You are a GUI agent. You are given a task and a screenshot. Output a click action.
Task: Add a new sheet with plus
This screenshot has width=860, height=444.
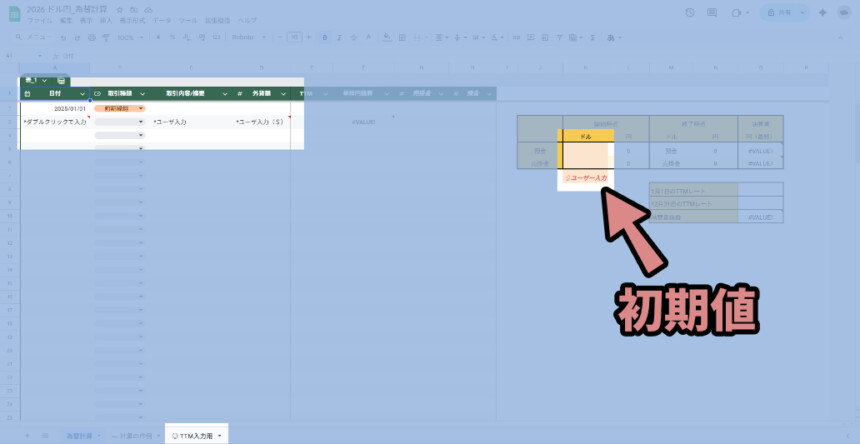pos(26,436)
